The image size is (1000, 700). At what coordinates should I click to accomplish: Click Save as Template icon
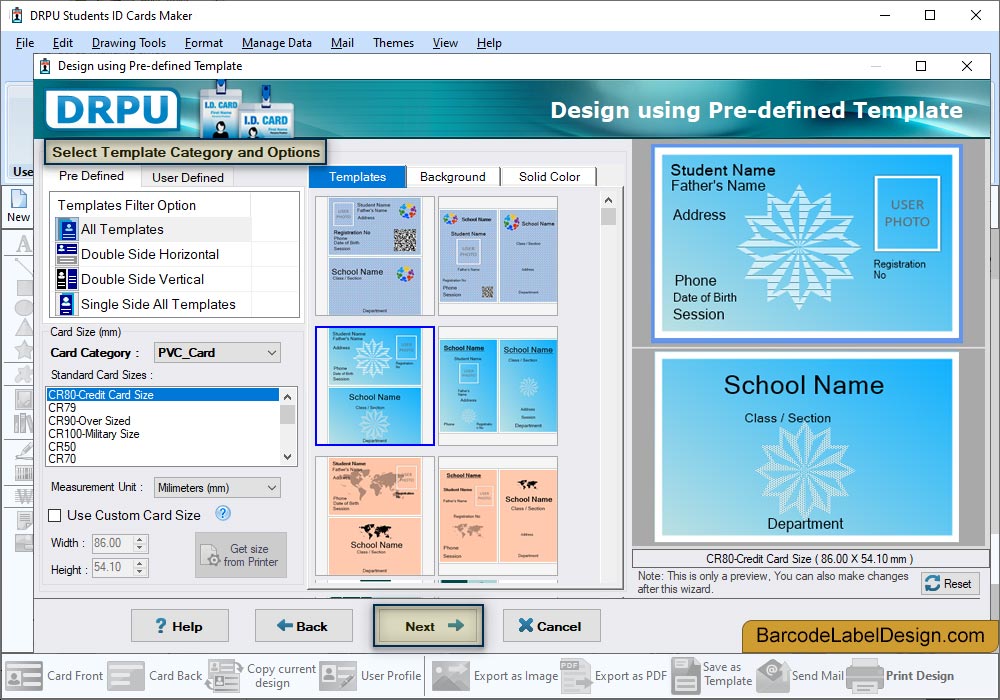click(686, 676)
